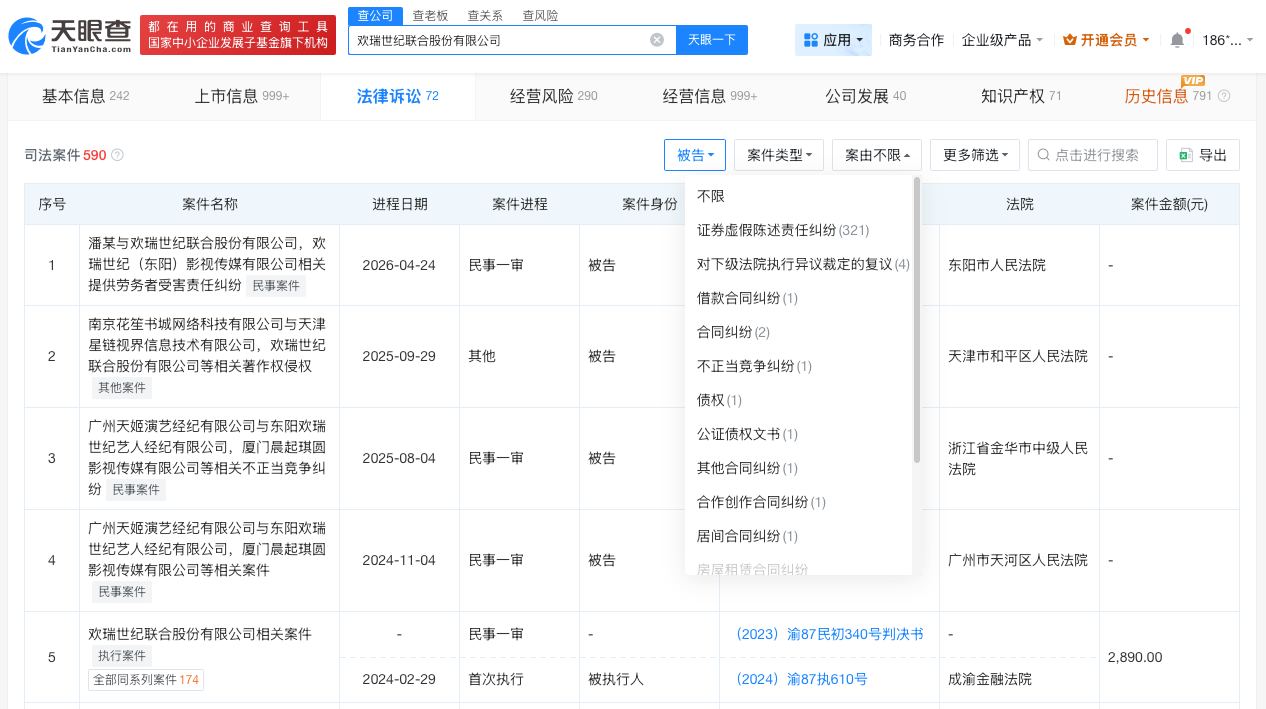Select the 查老板 menu item

[430, 14]
